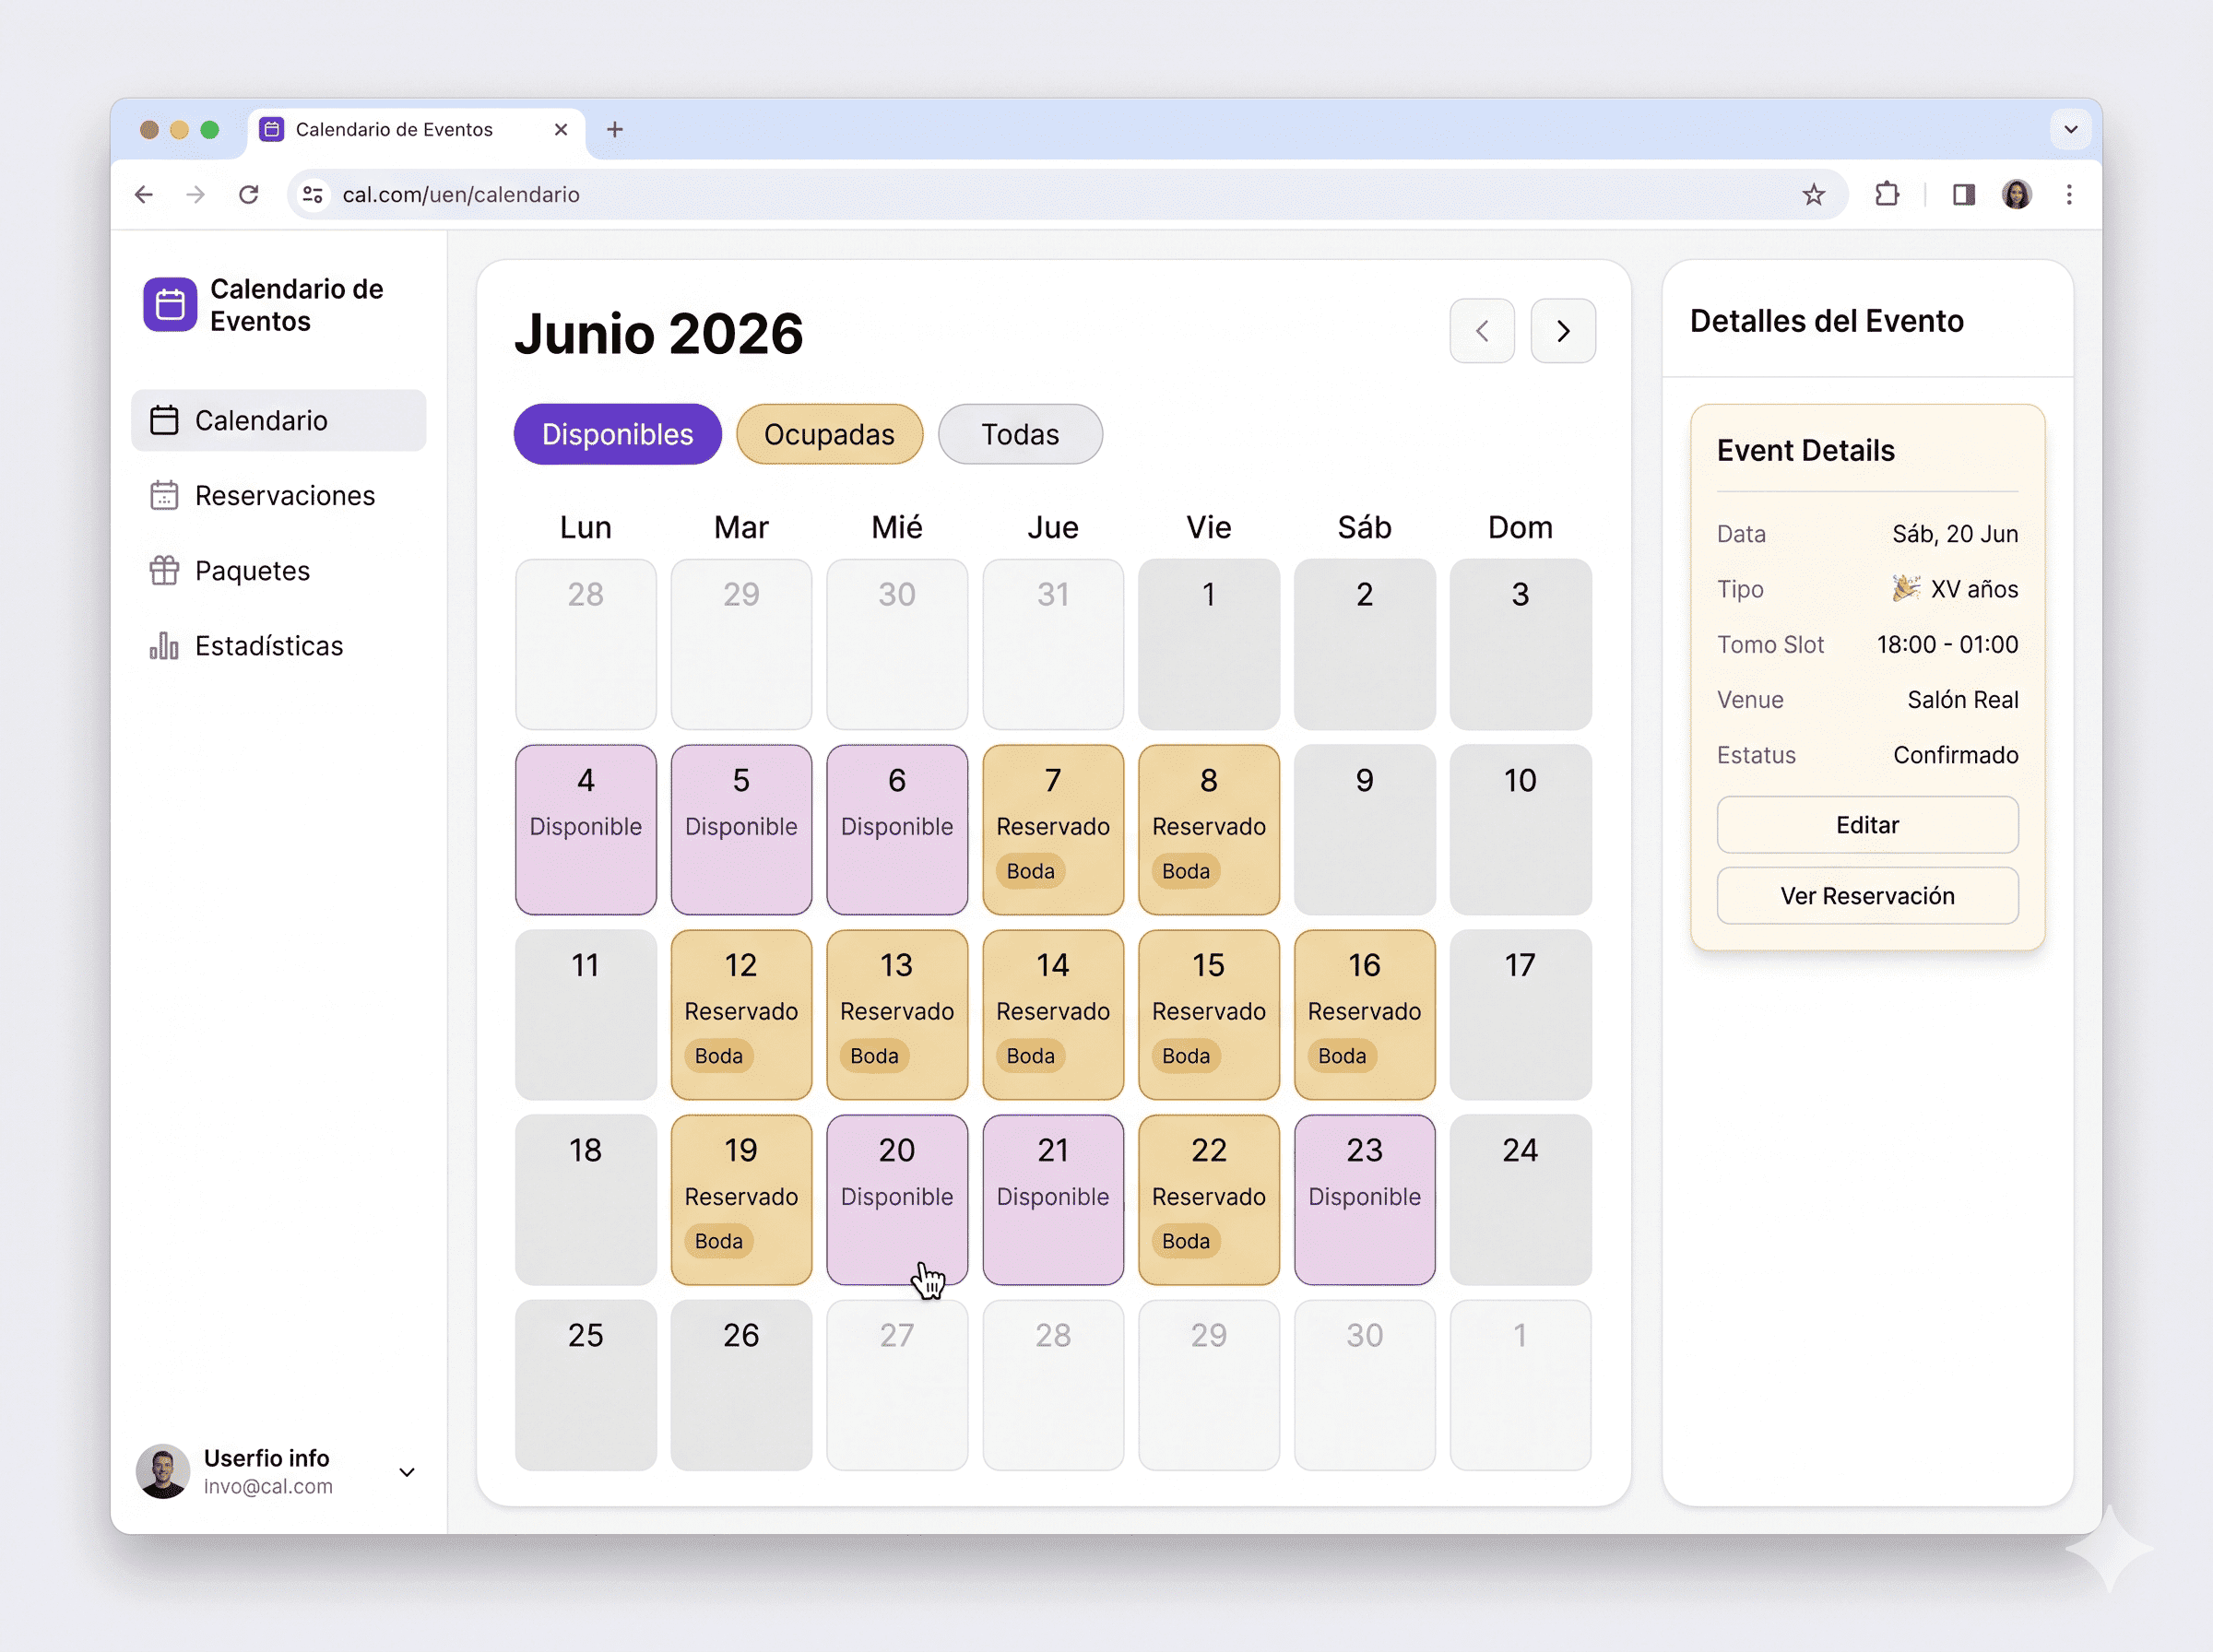Image resolution: width=2213 pixels, height=1652 pixels.
Task: Open reserved day 13
Action: click(x=897, y=1014)
